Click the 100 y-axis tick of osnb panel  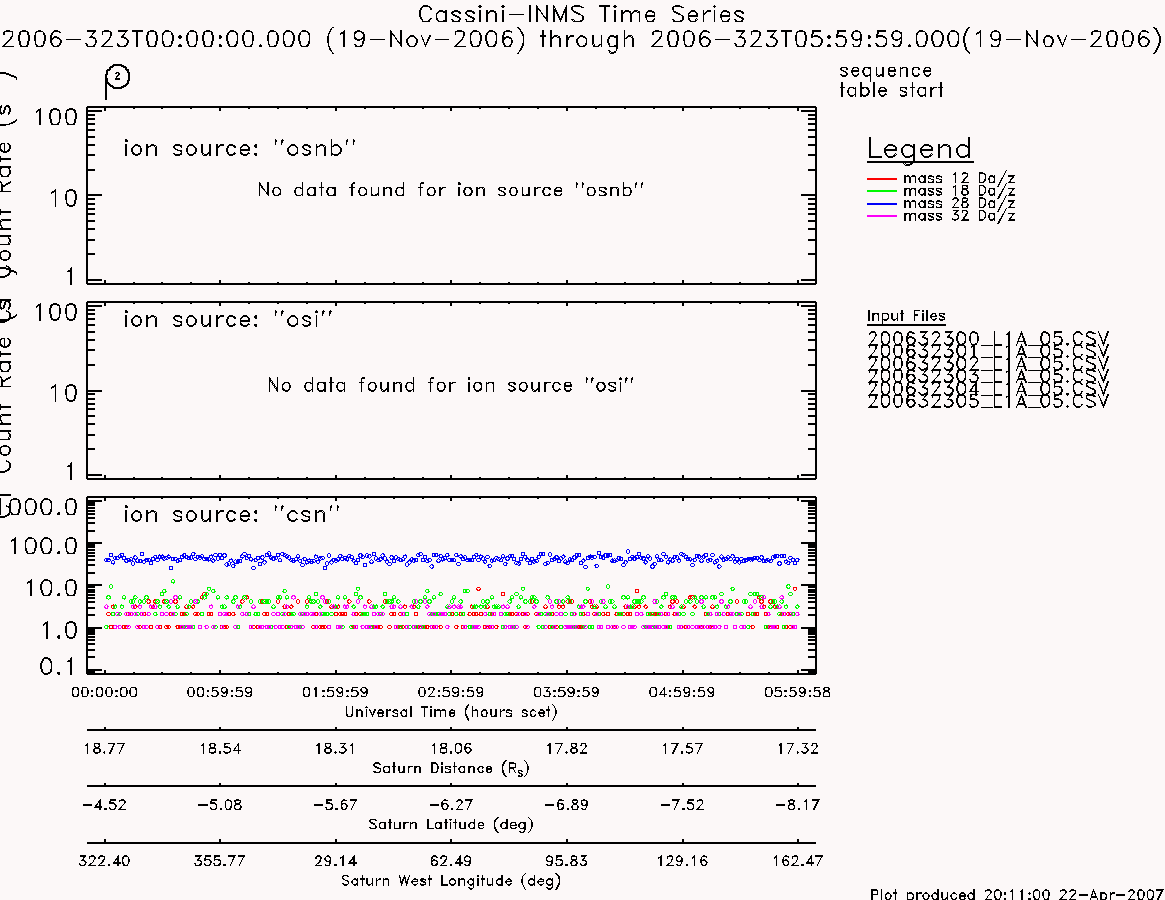(x=56, y=117)
